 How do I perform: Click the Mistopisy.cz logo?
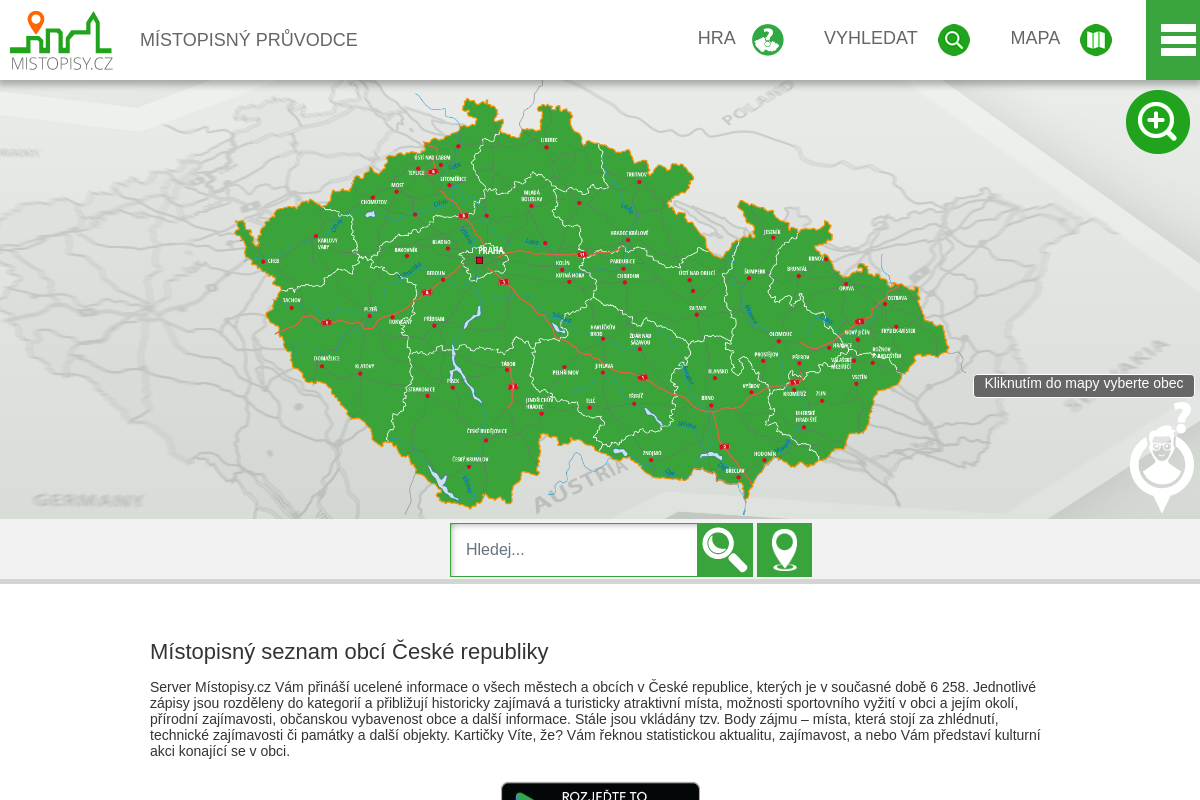[60, 40]
